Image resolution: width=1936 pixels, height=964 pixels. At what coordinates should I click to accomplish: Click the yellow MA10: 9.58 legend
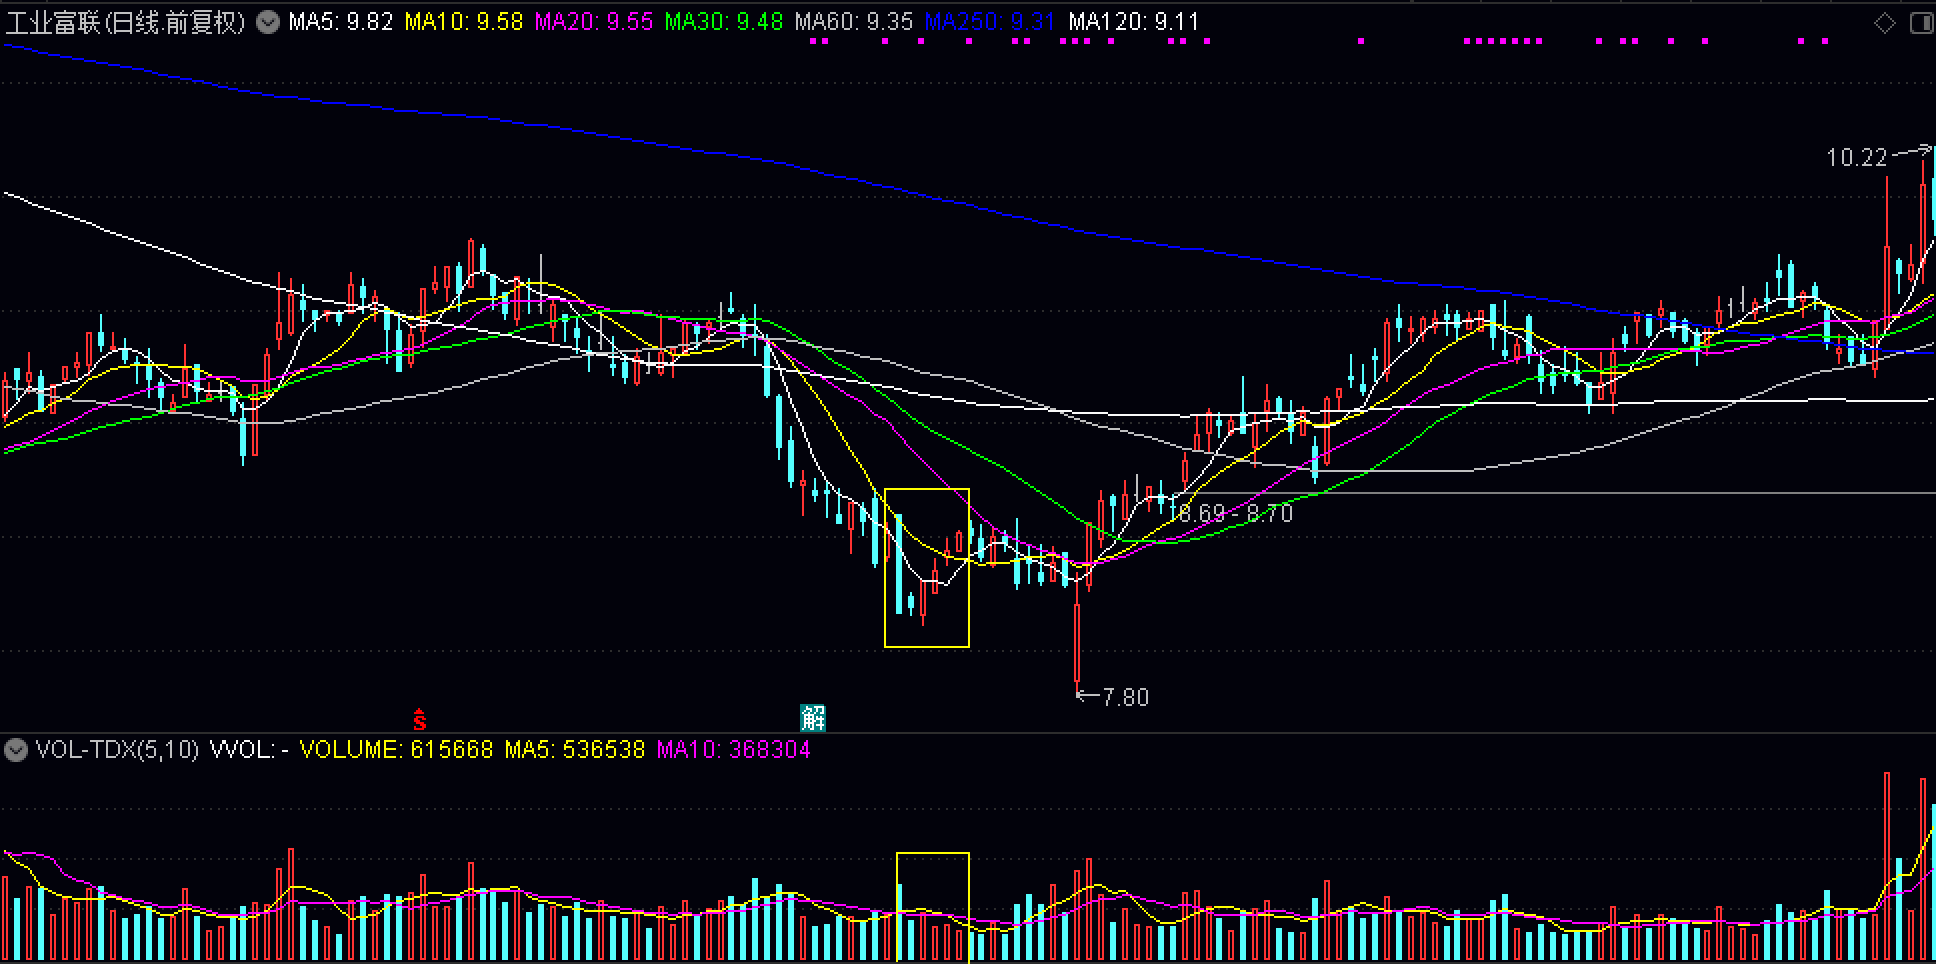pos(463,22)
